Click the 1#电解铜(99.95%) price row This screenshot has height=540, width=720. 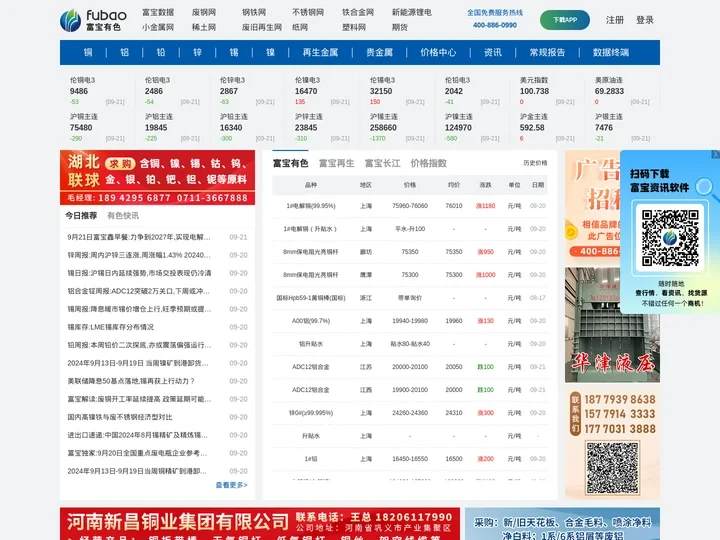tap(410, 206)
